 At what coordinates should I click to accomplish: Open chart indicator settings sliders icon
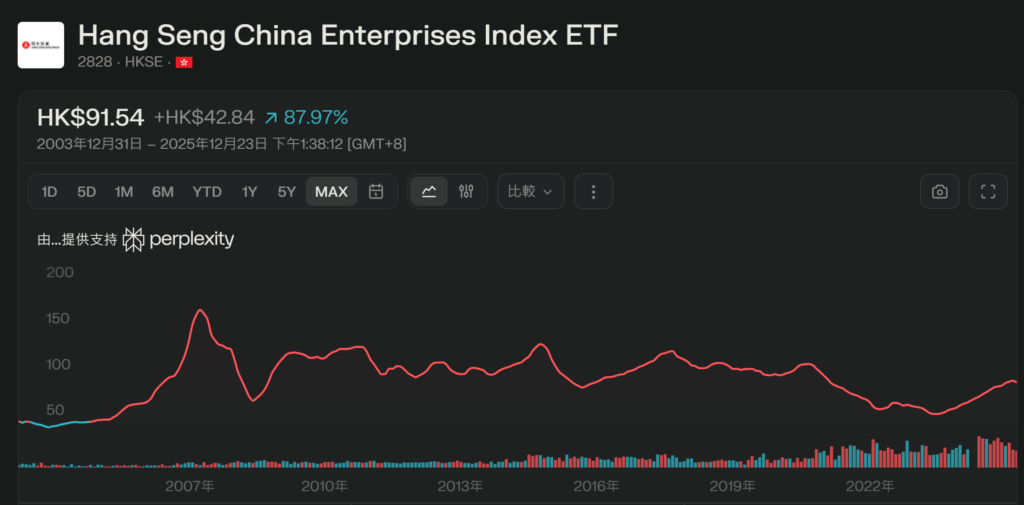tap(466, 192)
